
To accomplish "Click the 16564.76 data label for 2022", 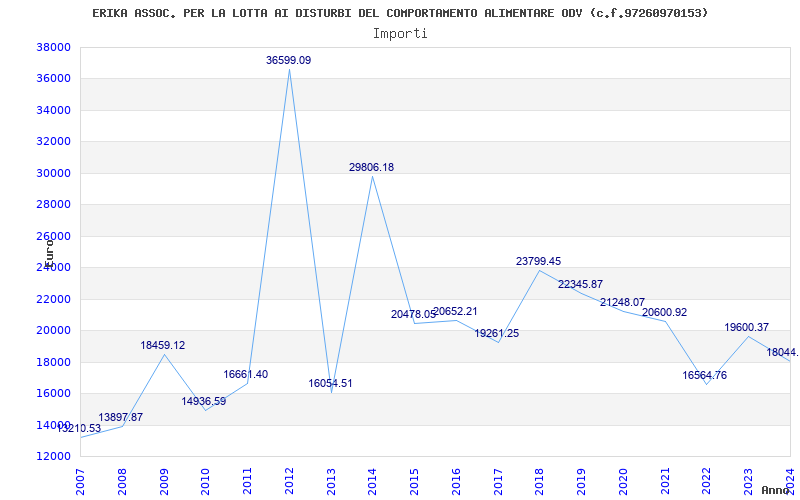I will [705, 376].
